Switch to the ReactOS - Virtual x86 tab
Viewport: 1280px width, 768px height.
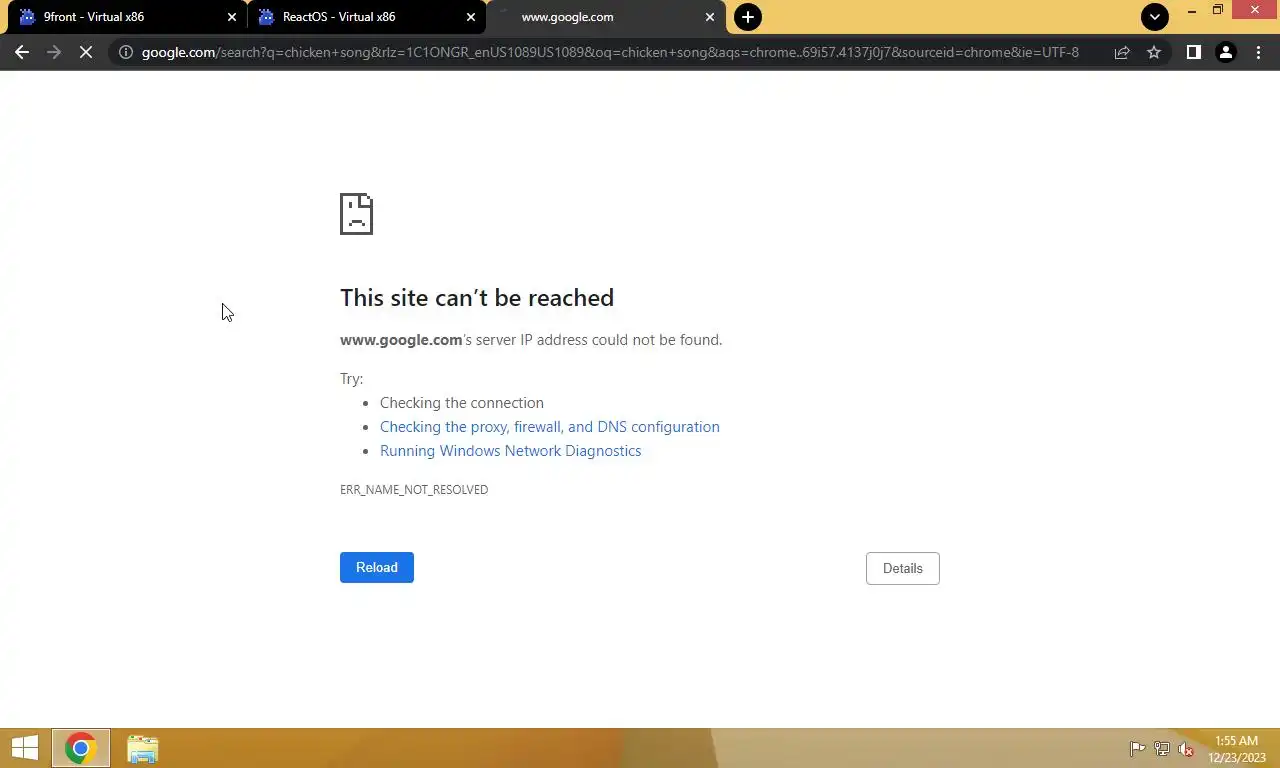[x=366, y=17]
